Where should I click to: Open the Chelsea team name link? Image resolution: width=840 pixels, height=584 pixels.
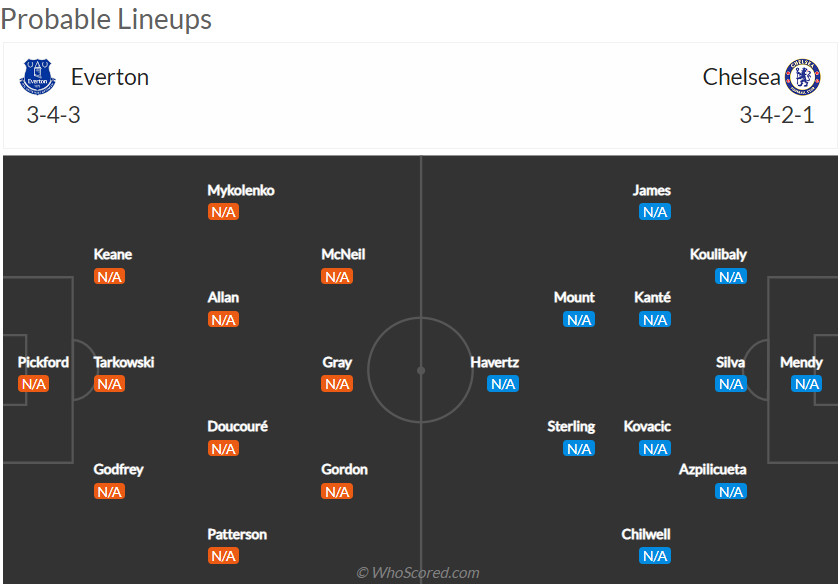pyautogui.click(x=741, y=77)
